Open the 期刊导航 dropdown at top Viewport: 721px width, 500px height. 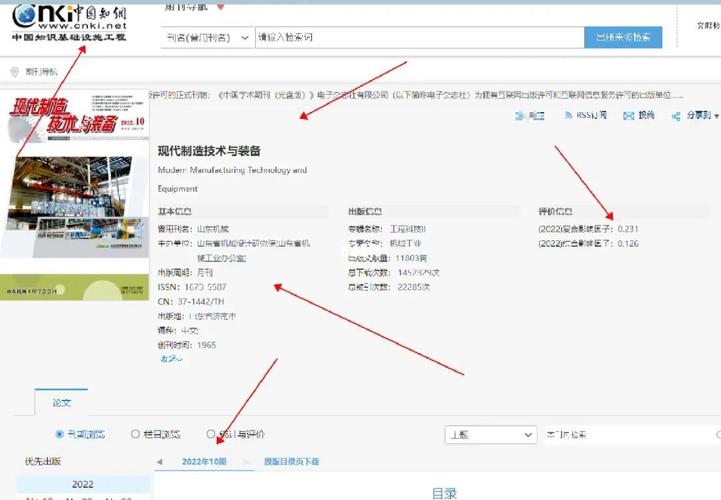(x=195, y=7)
